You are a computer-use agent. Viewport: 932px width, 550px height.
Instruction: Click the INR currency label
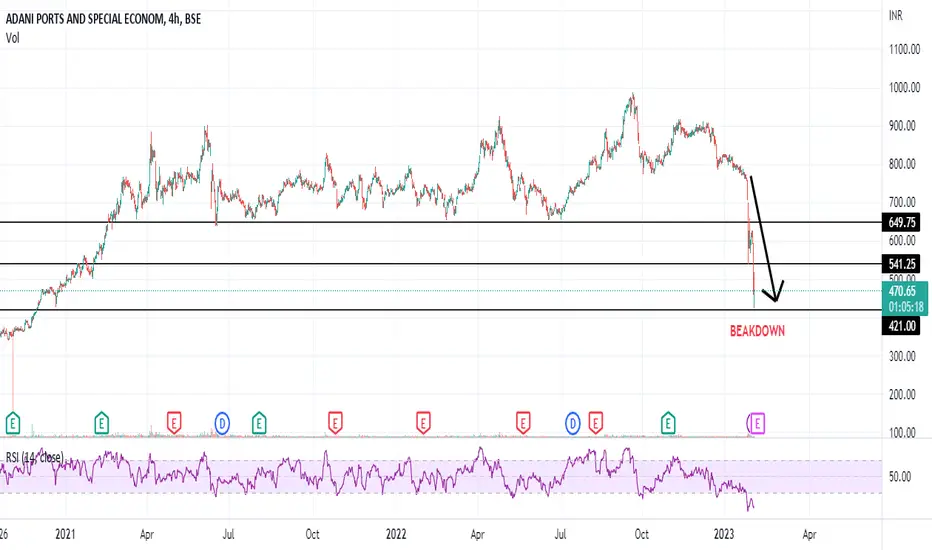[896, 15]
